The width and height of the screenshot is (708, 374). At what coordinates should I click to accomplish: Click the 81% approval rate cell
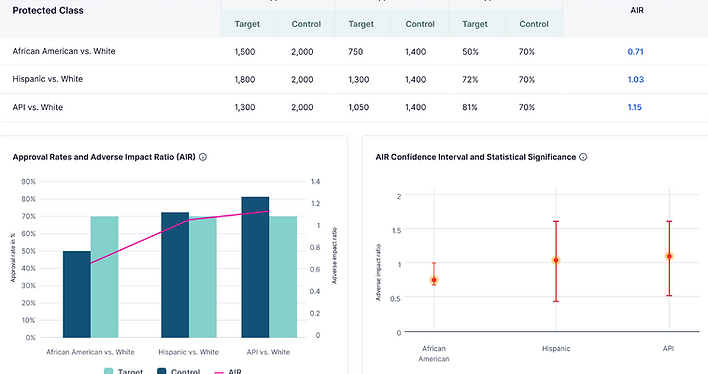click(x=470, y=108)
